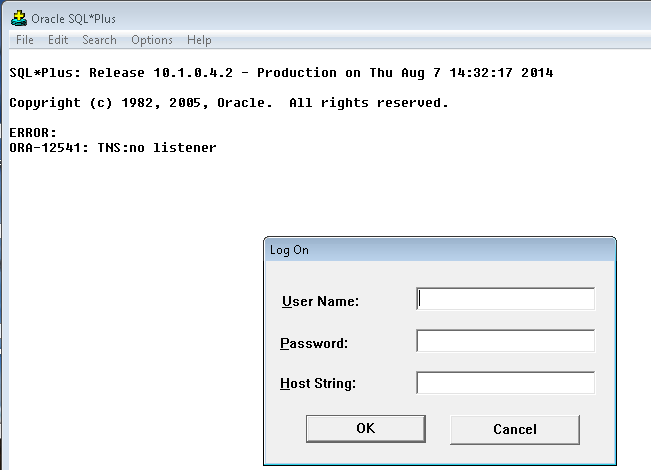
Task: Click the Oracle SQL*Plus window title text
Action: click(73, 19)
